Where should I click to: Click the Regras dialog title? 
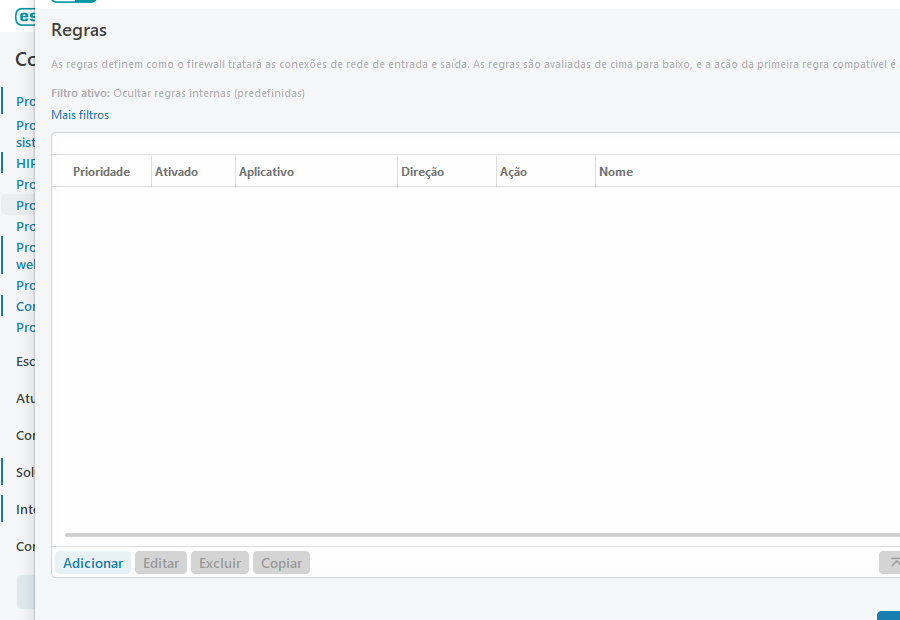(77, 30)
